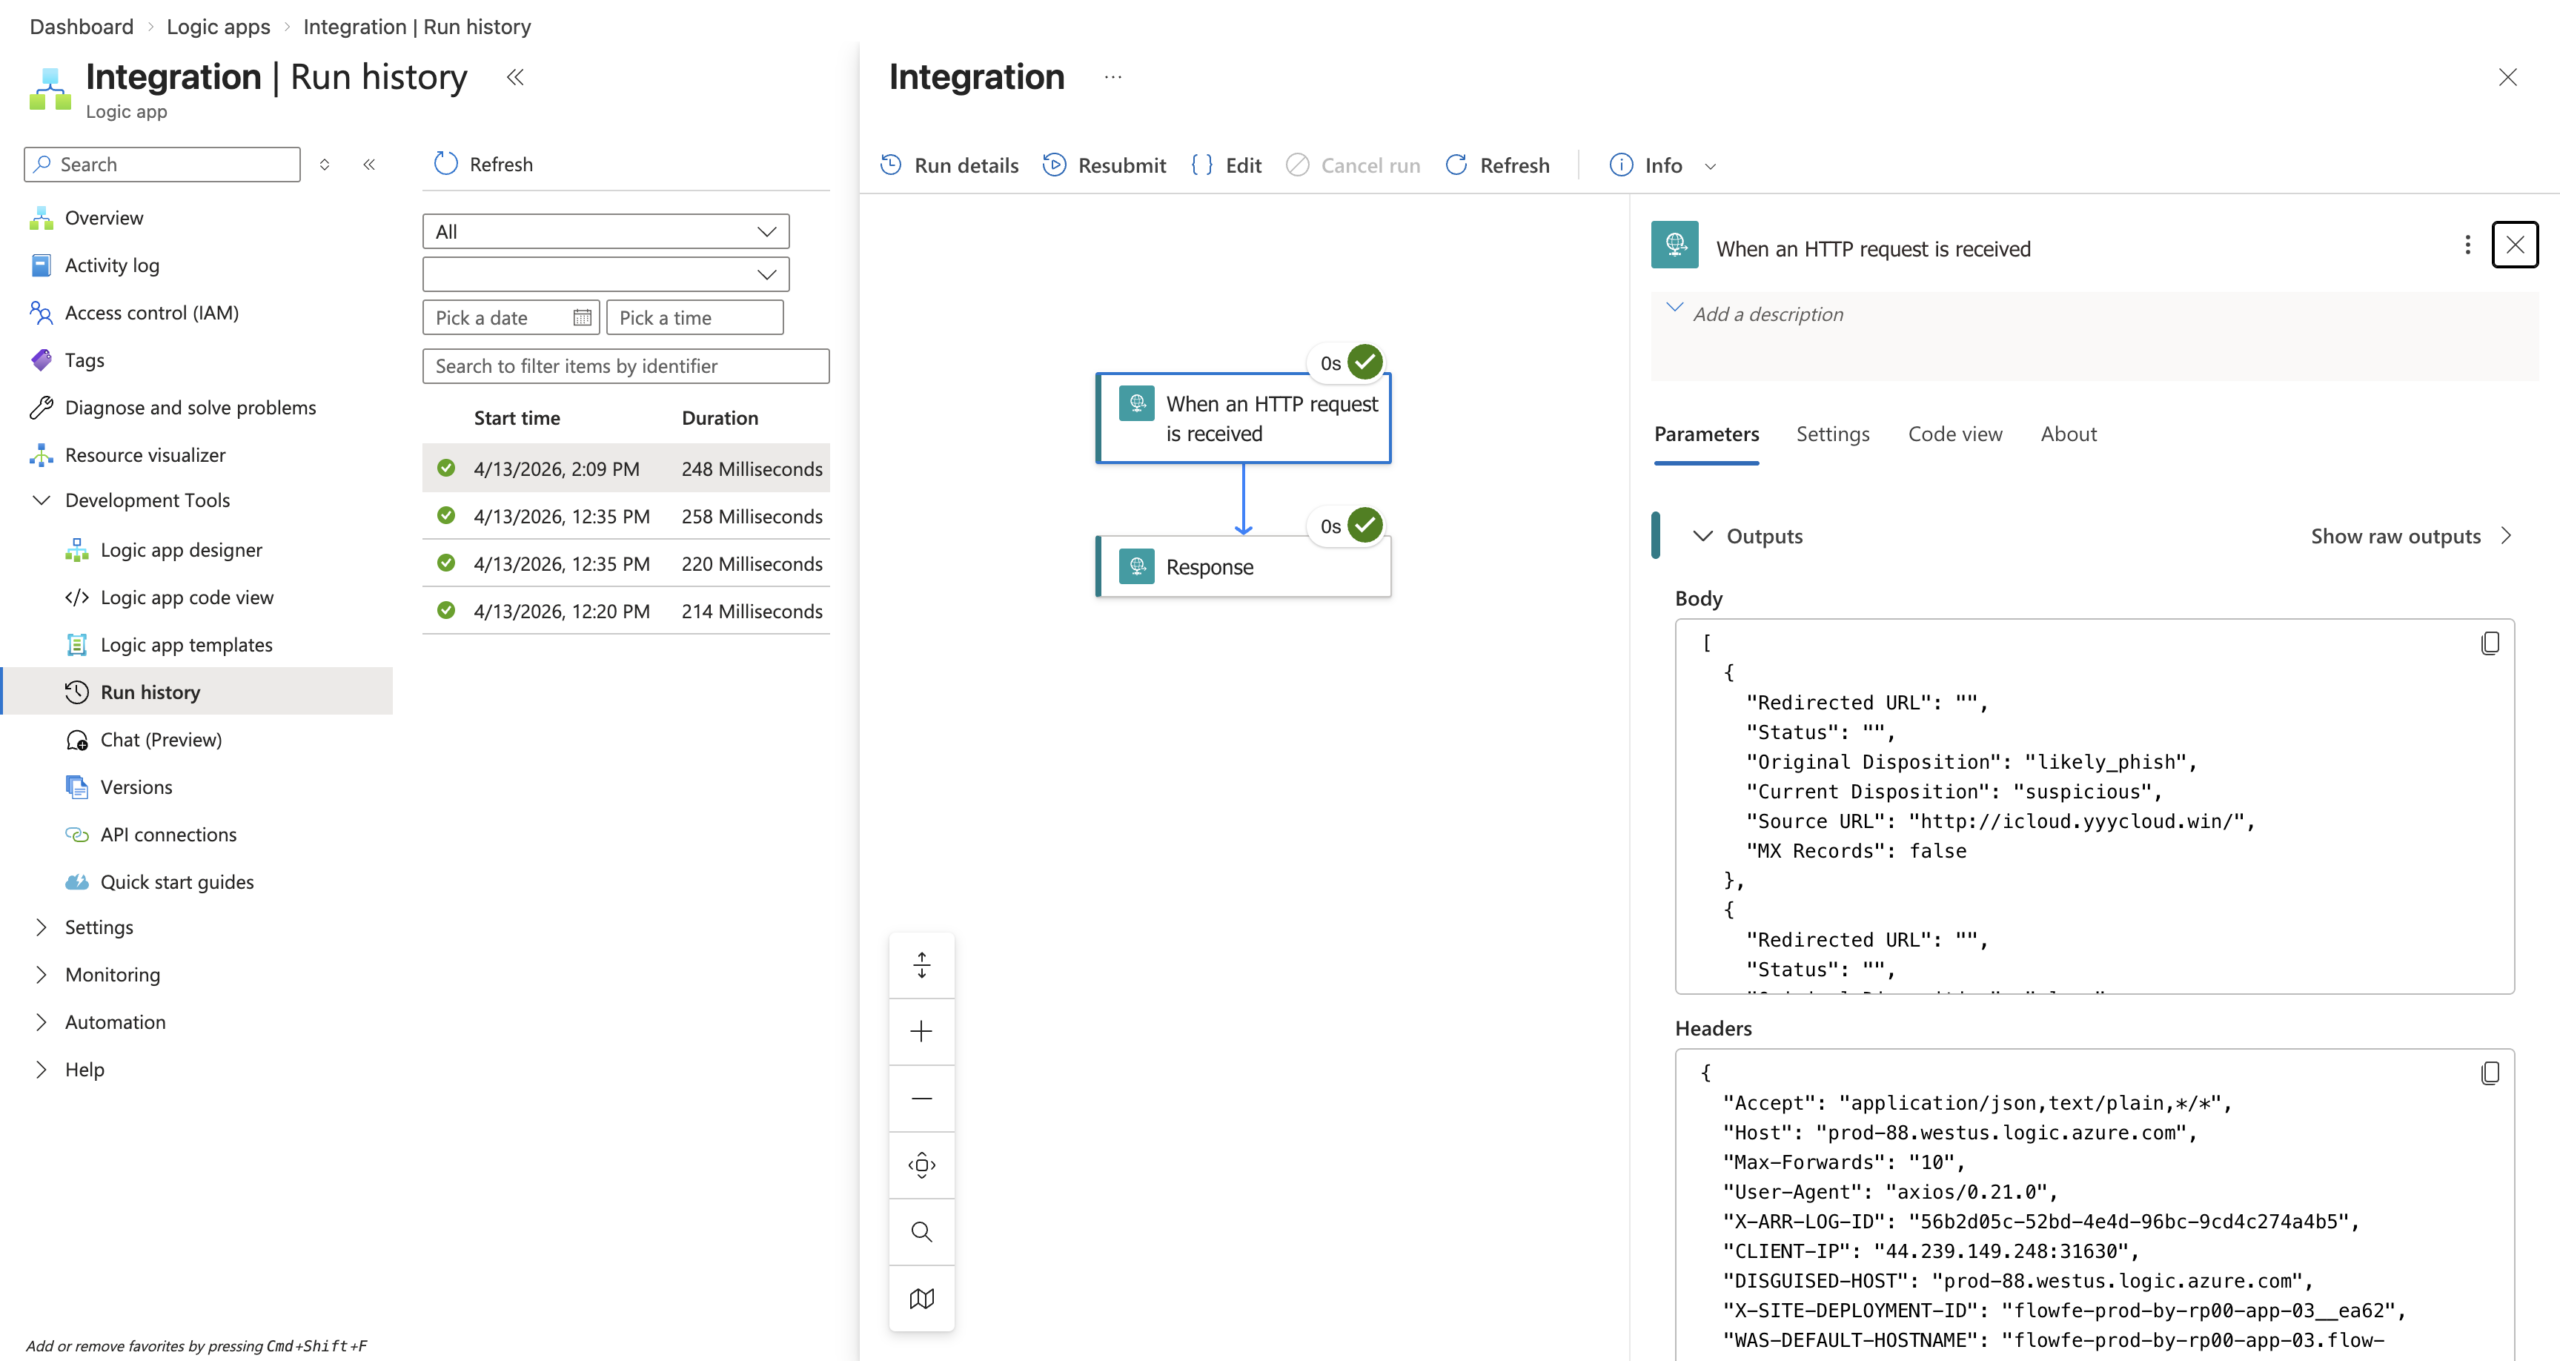Expand the Info dropdown arrow
The width and height of the screenshot is (2560, 1361).
[1710, 166]
